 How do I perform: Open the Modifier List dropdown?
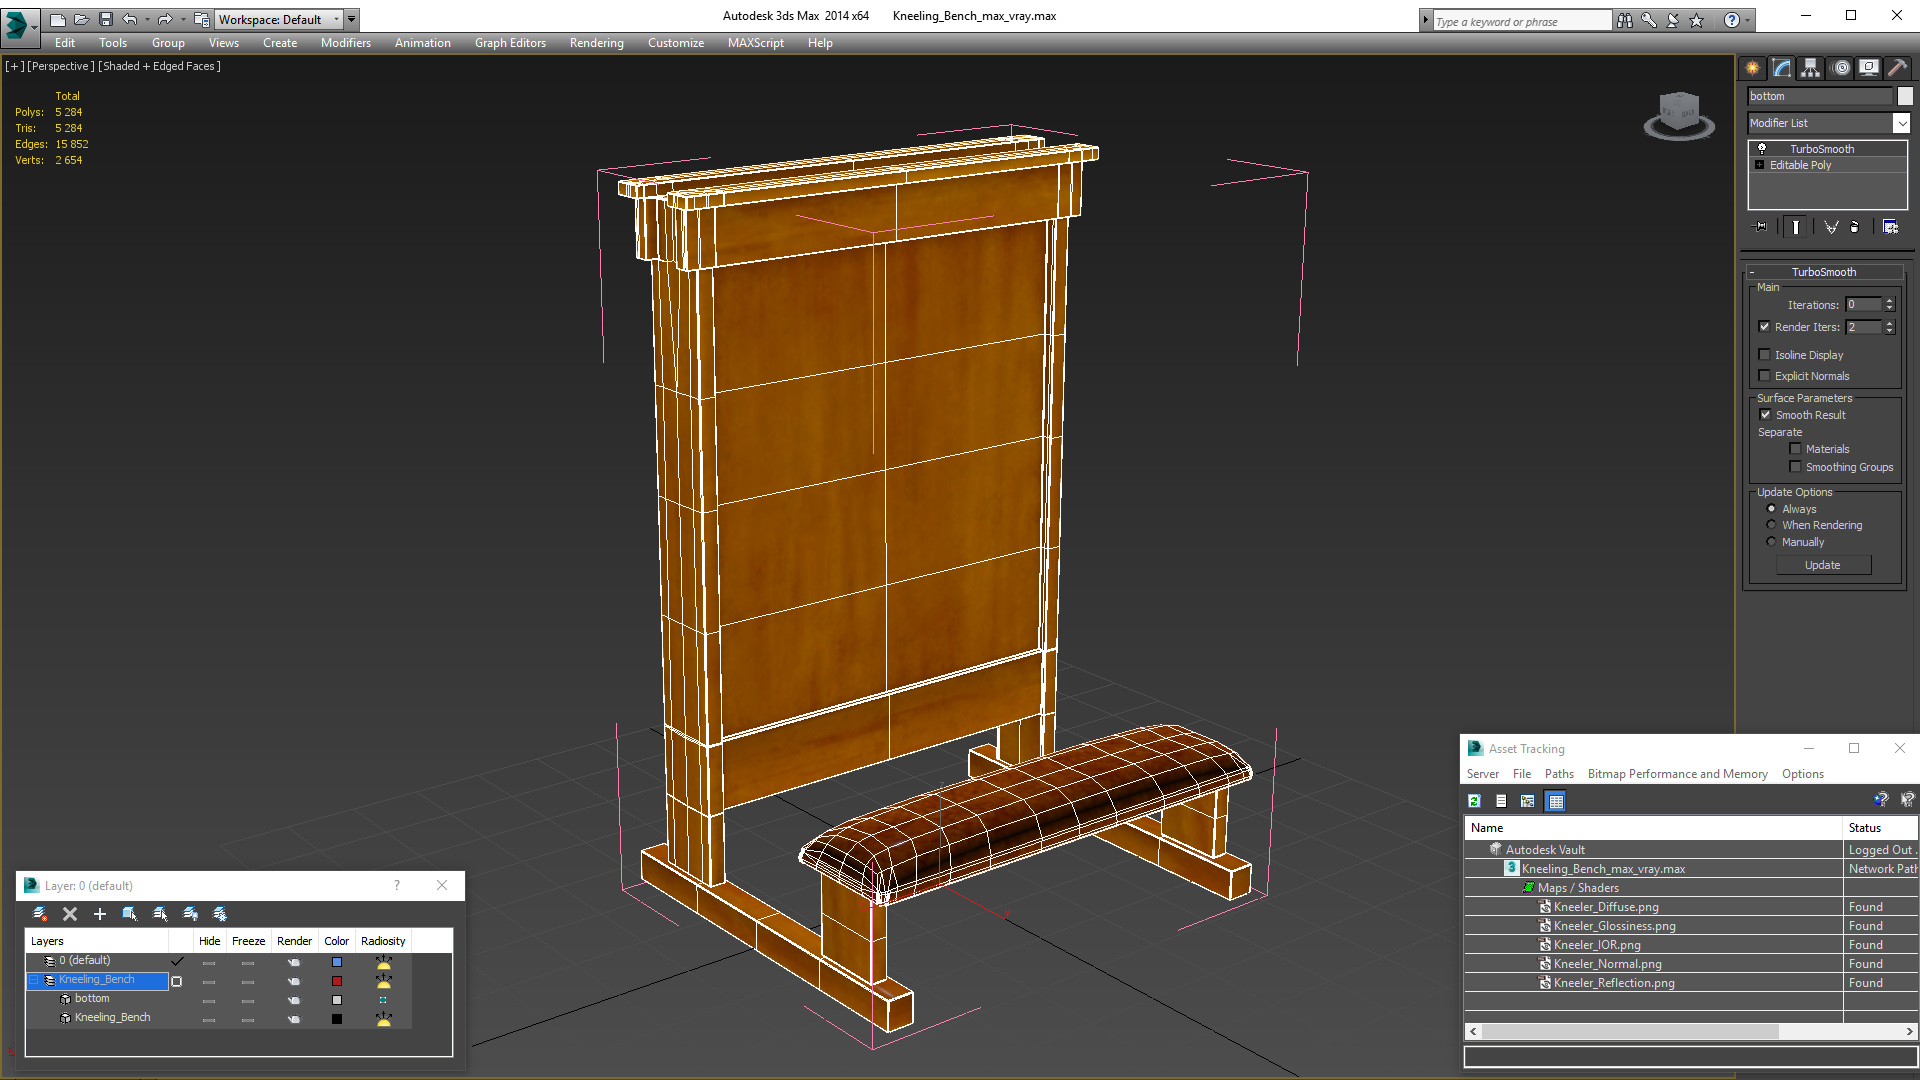click(1901, 123)
